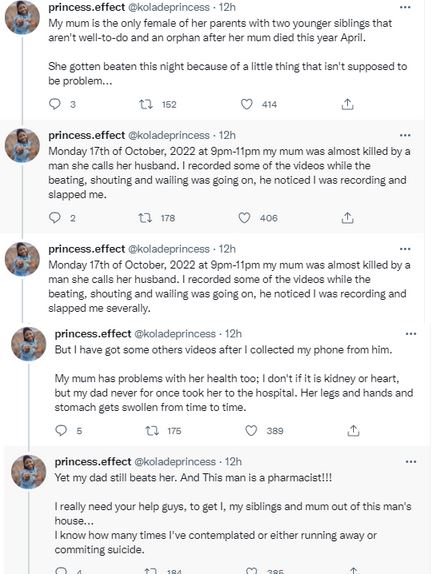The height and width of the screenshot is (574, 448).
Task: Open @koladeprincess profile from first tweet
Action: pyautogui.click(x=169, y=7)
